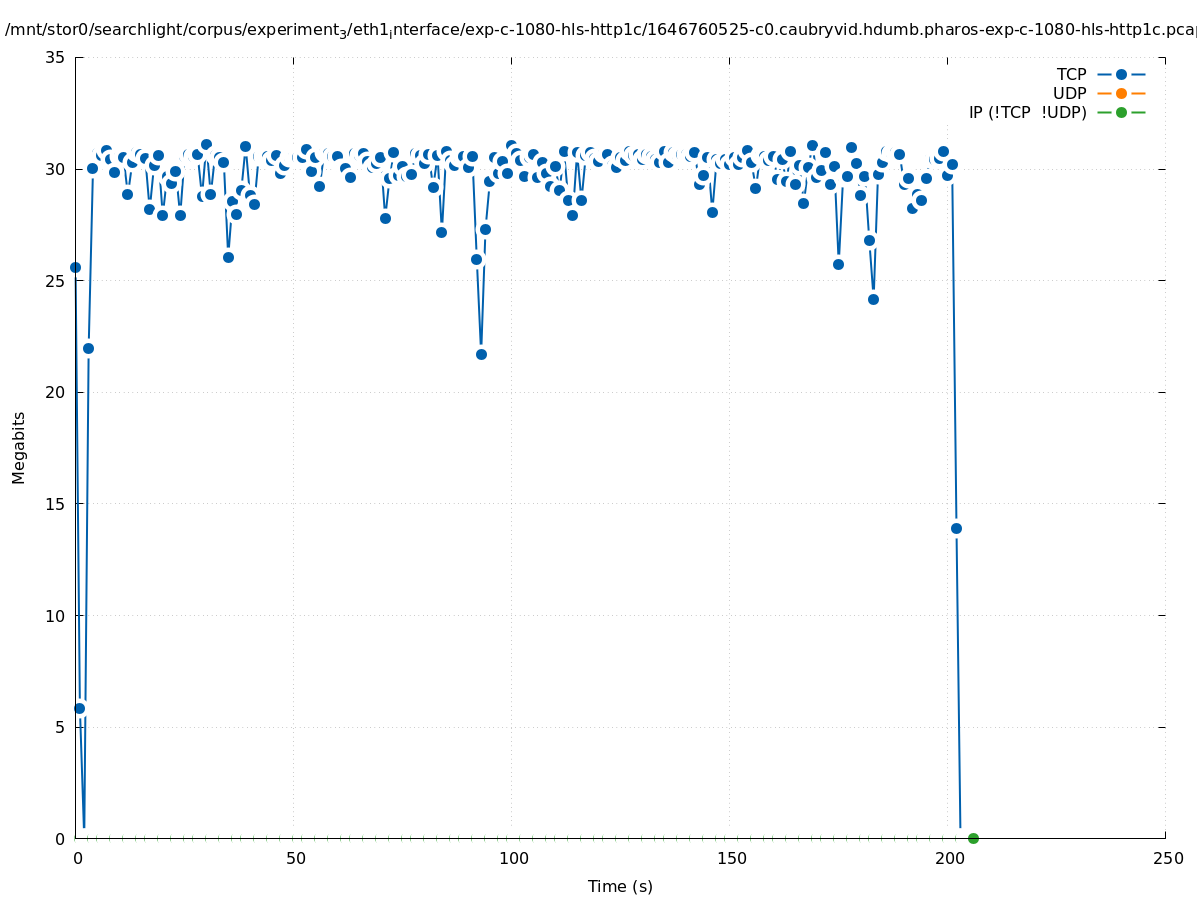This screenshot has height=900, width=1197.
Task: Click the 15 tick label on the y-axis
Action: click(56, 504)
